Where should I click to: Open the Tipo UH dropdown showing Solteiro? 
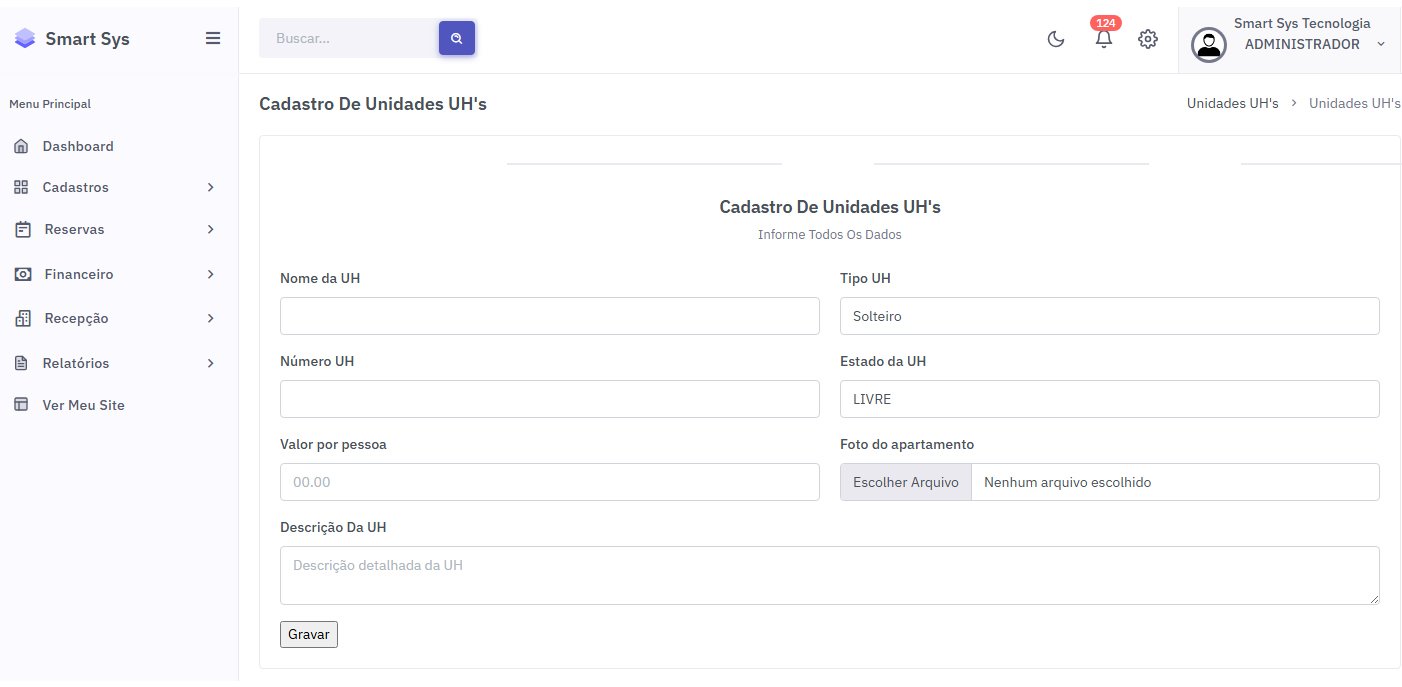click(x=1109, y=316)
